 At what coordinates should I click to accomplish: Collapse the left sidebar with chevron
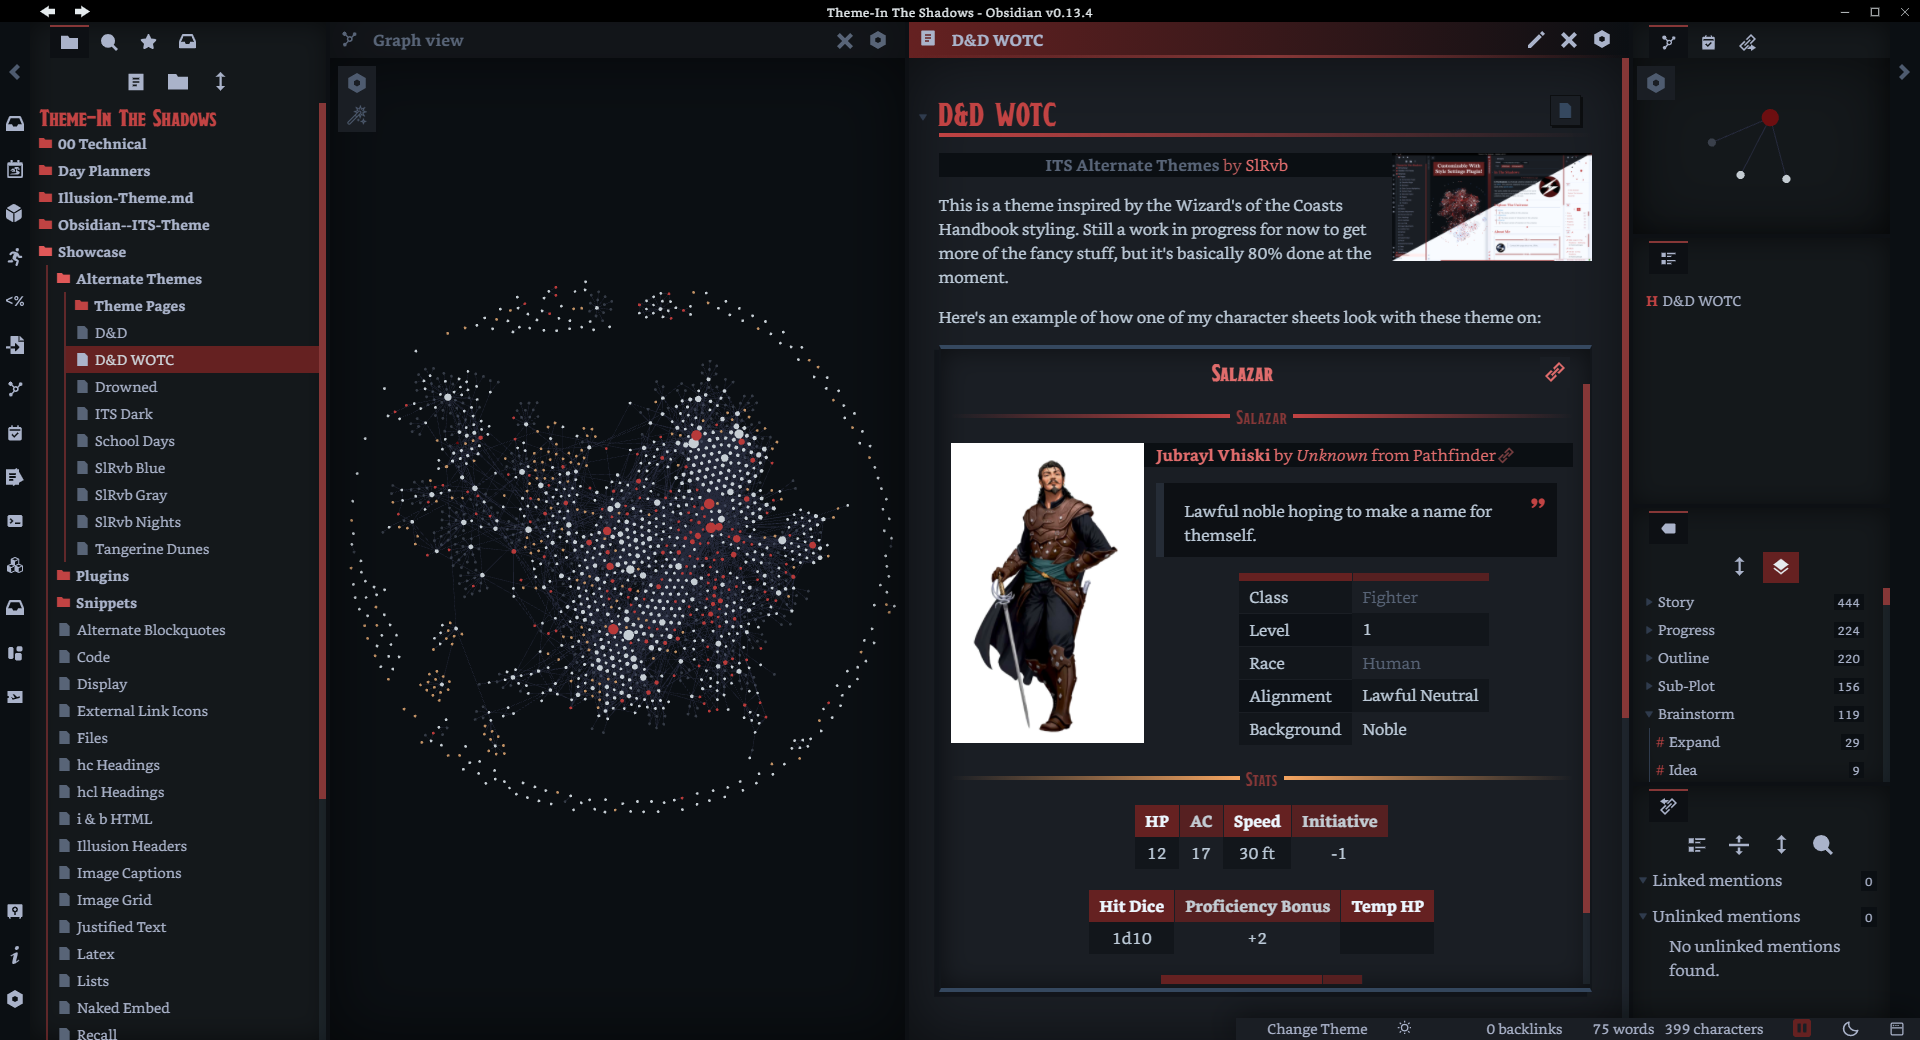(x=15, y=72)
